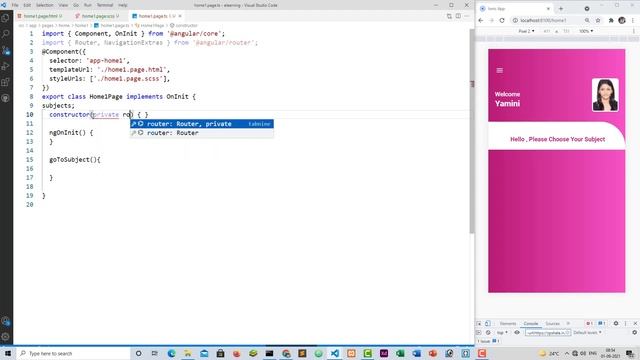Click the Windows Start button

pyautogui.click(x=7, y=353)
